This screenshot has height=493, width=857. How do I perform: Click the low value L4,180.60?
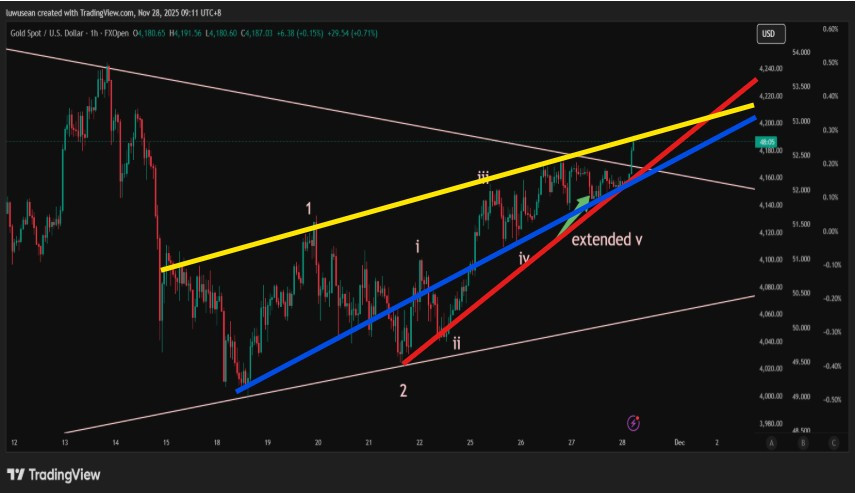pyautogui.click(x=221, y=33)
